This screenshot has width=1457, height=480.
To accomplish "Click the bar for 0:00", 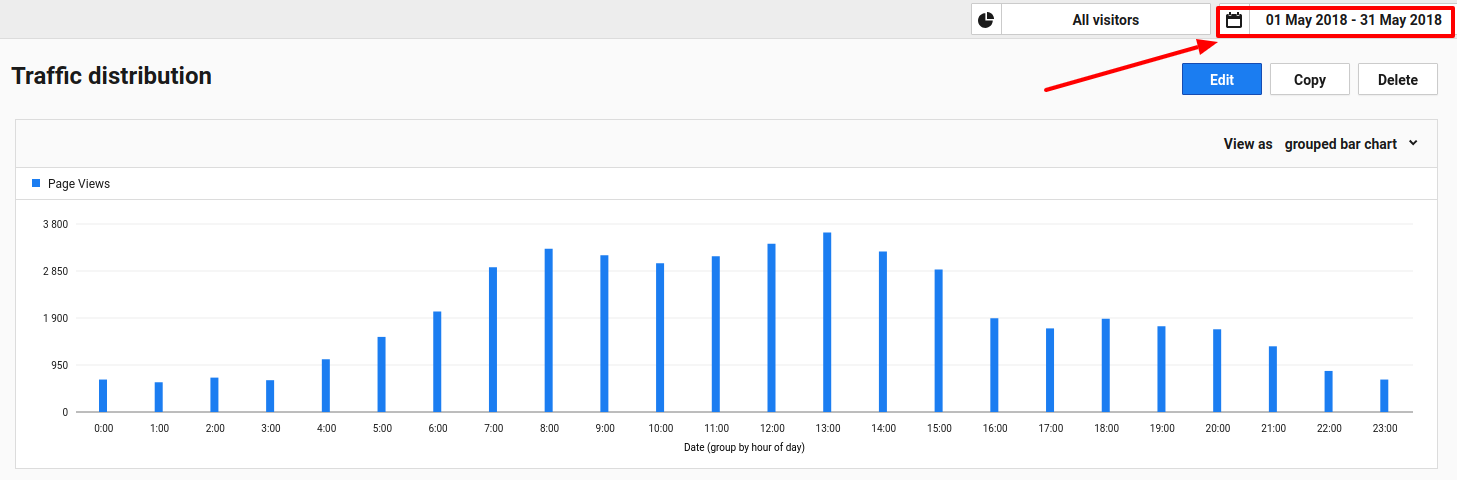I will [x=103, y=396].
